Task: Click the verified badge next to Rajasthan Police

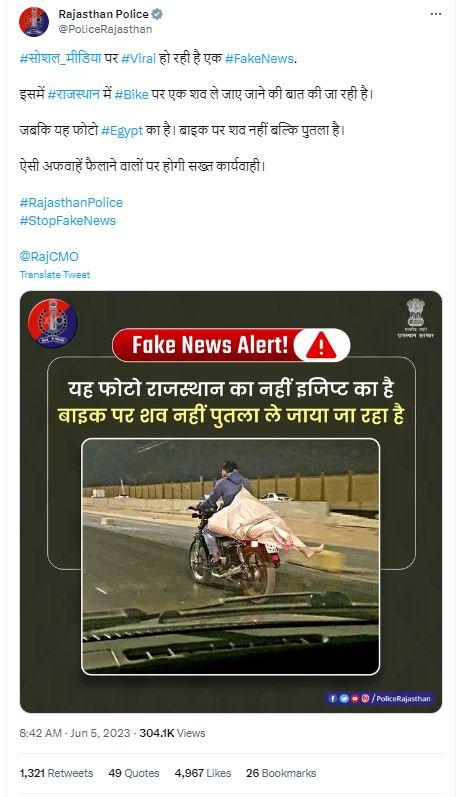Action: click(157, 14)
